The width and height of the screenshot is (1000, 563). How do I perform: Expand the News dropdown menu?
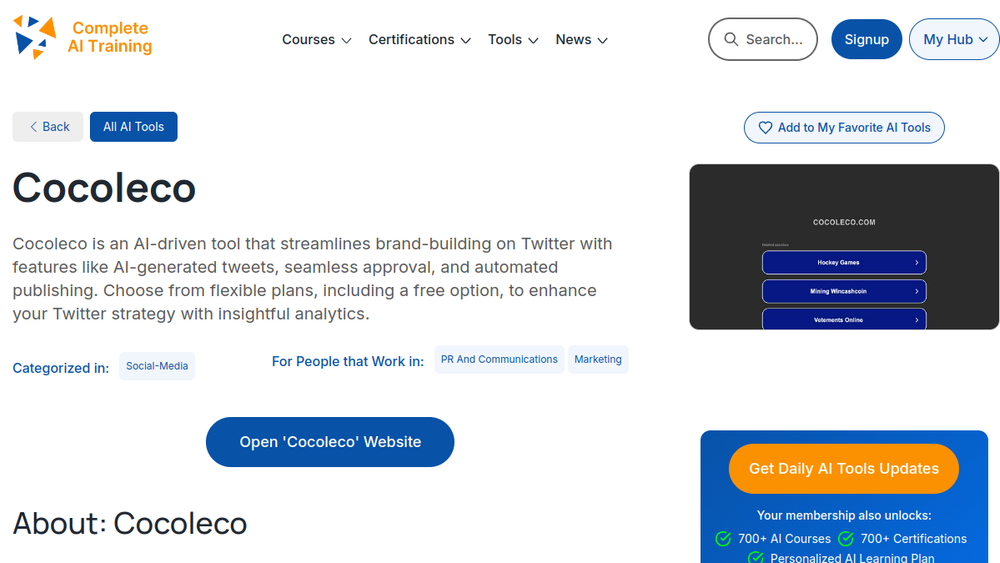point(582,40)
